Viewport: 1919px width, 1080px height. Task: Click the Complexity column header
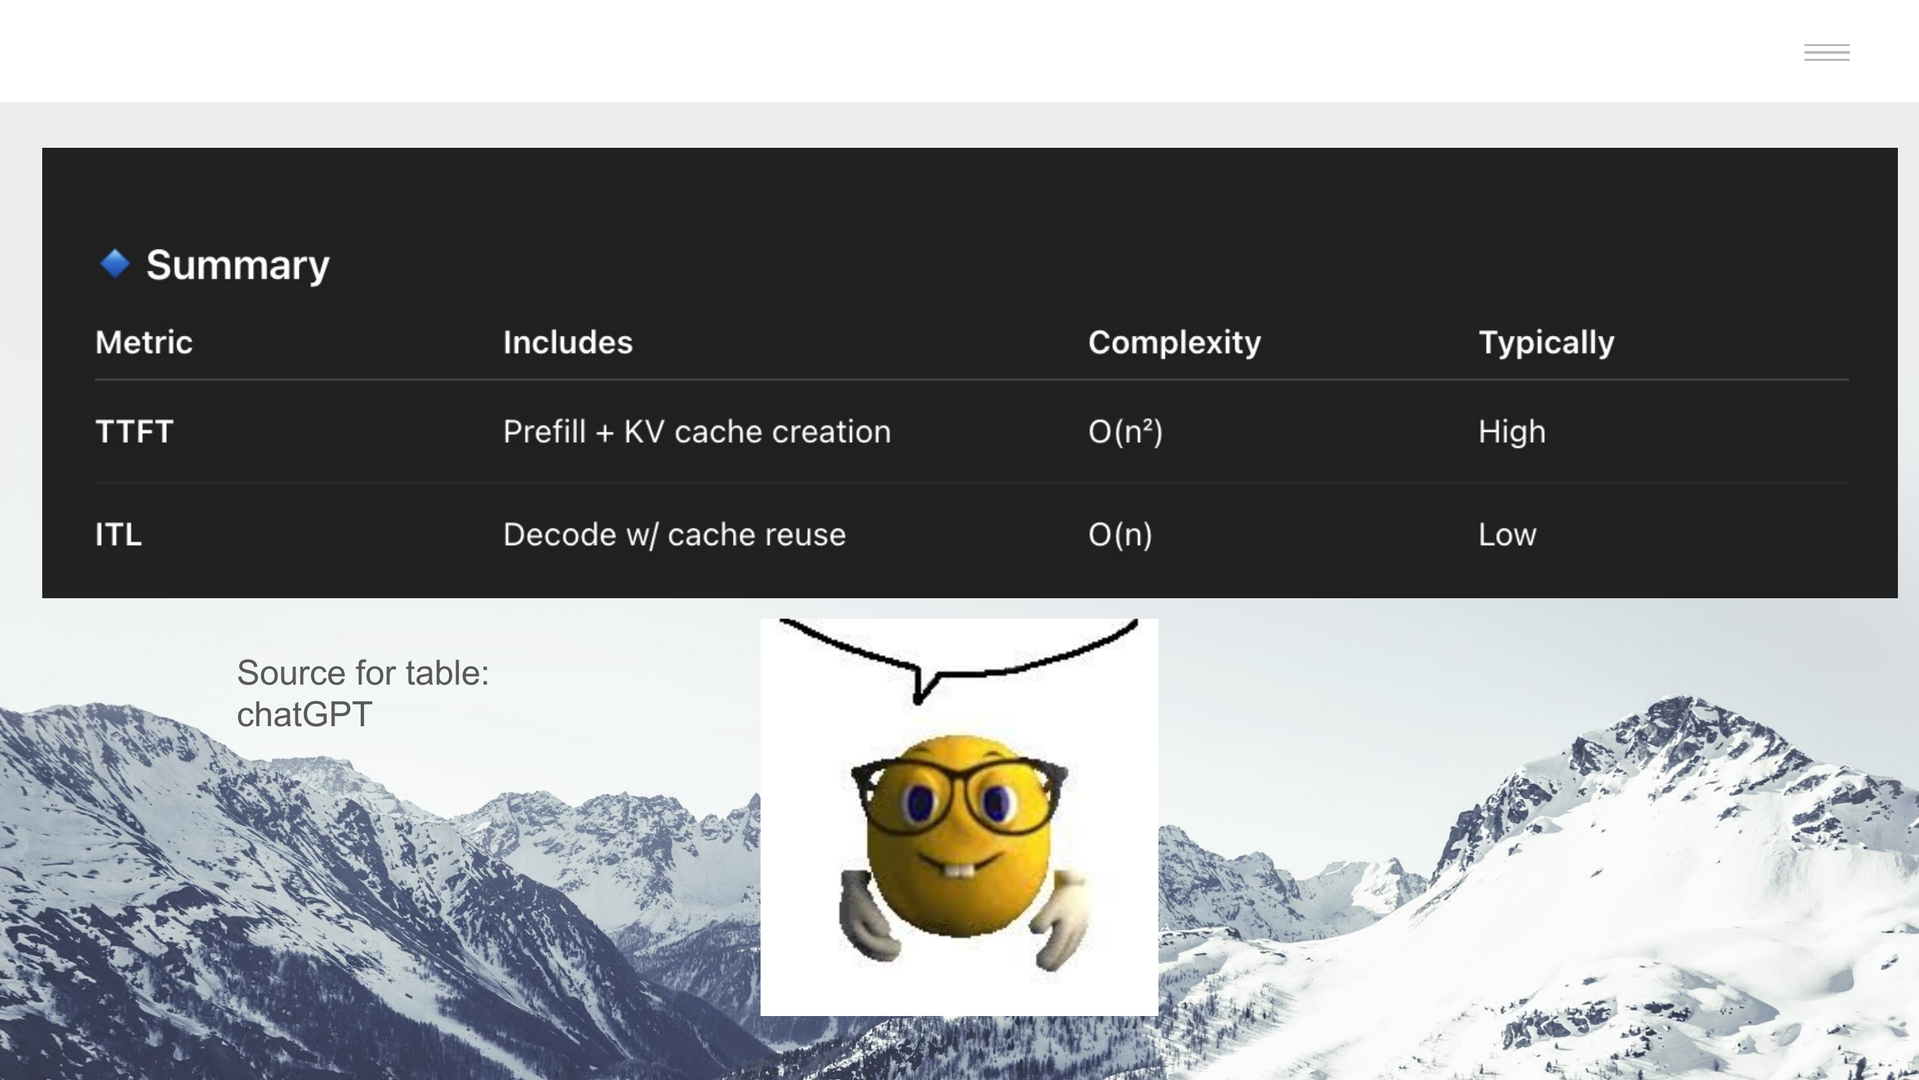click(1174, 342)
